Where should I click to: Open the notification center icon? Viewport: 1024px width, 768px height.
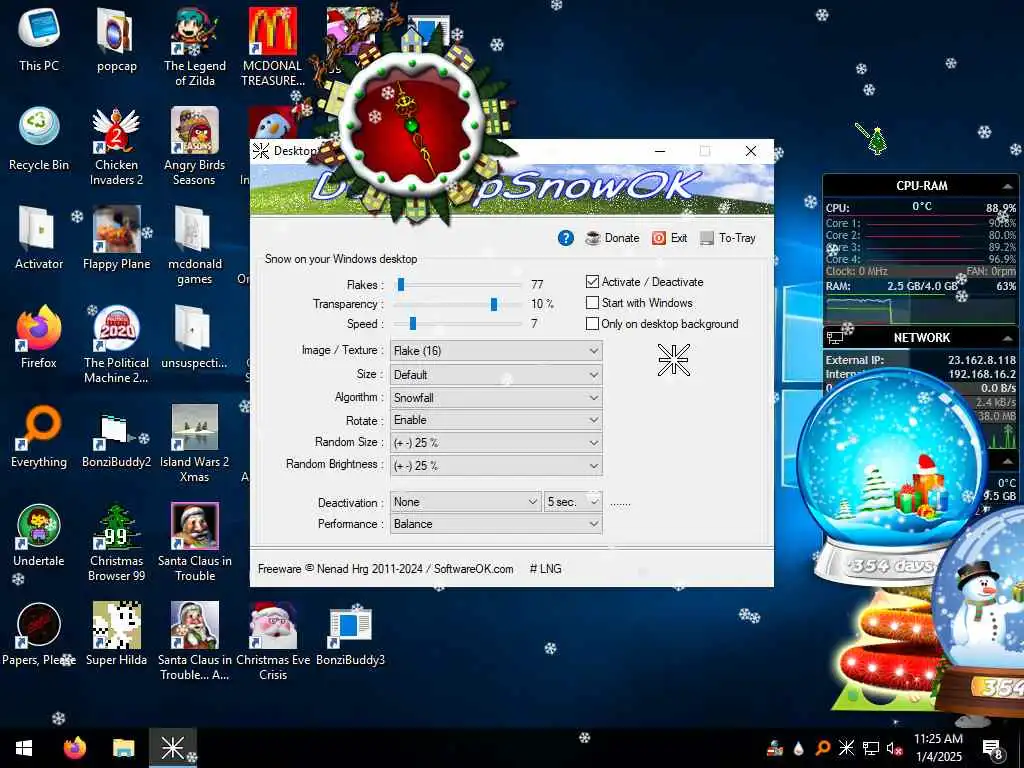[x=993, y=748]
